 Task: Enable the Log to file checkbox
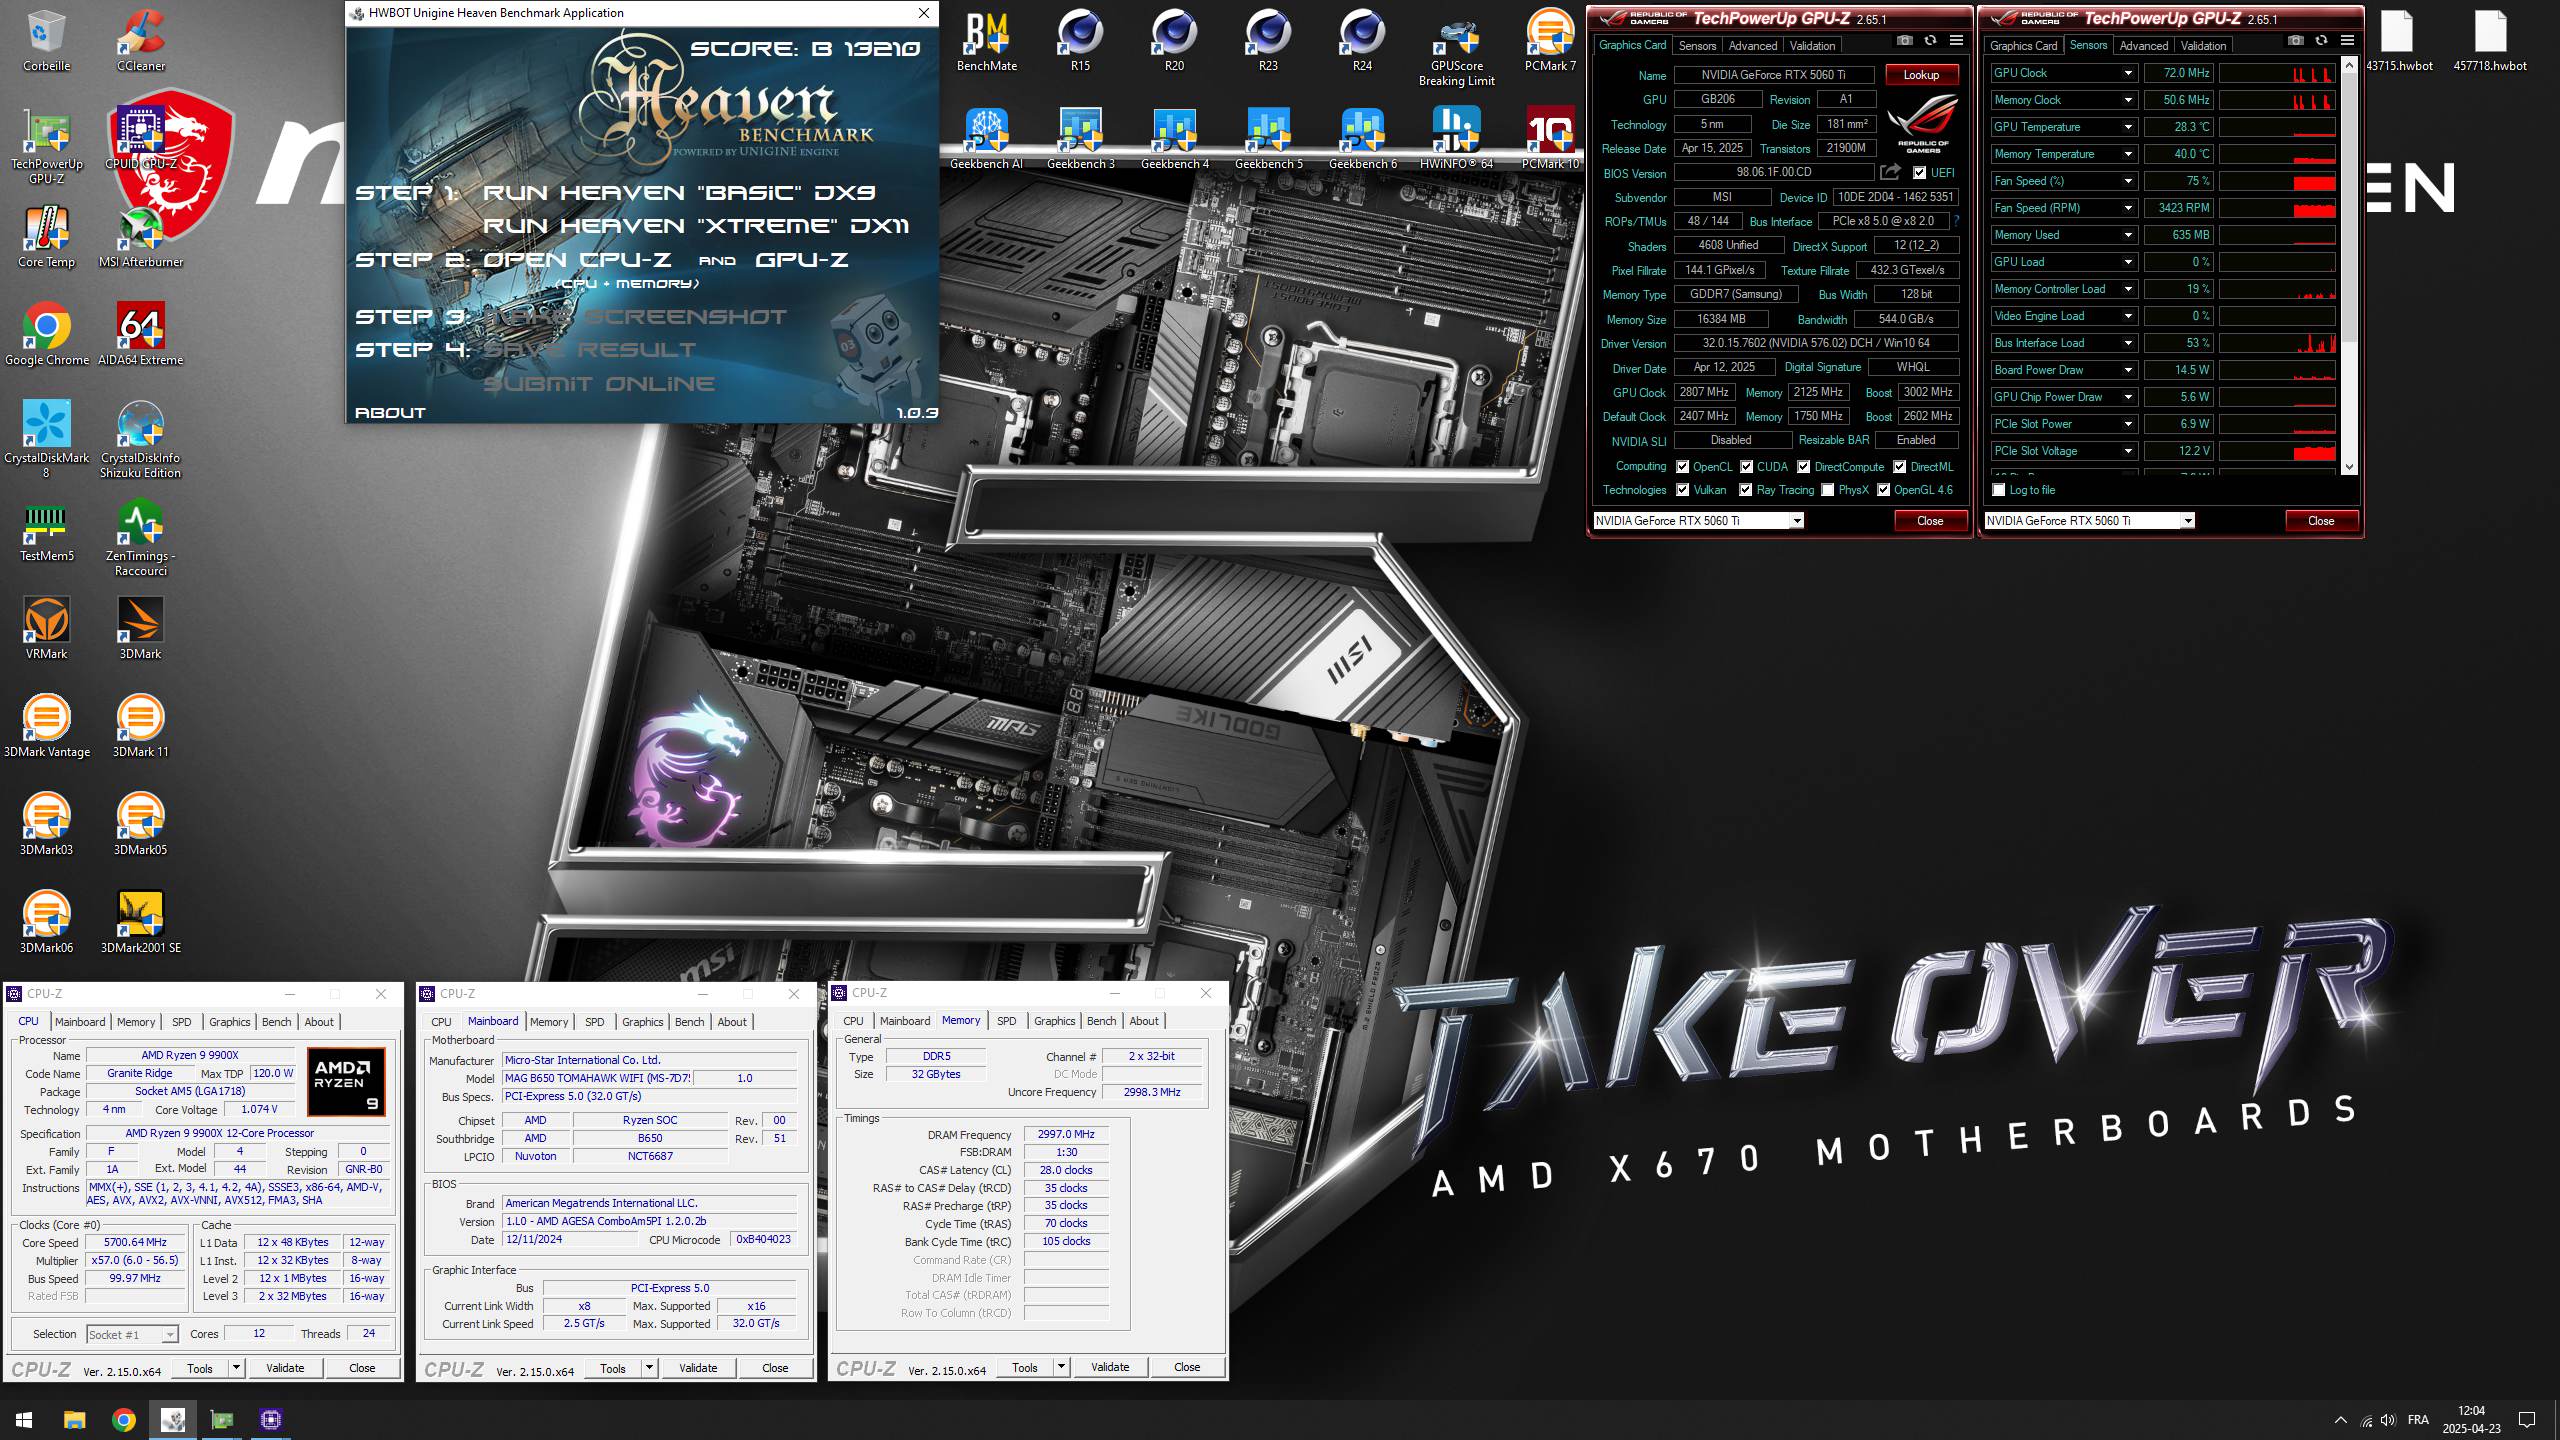(x=1999, y=490)
